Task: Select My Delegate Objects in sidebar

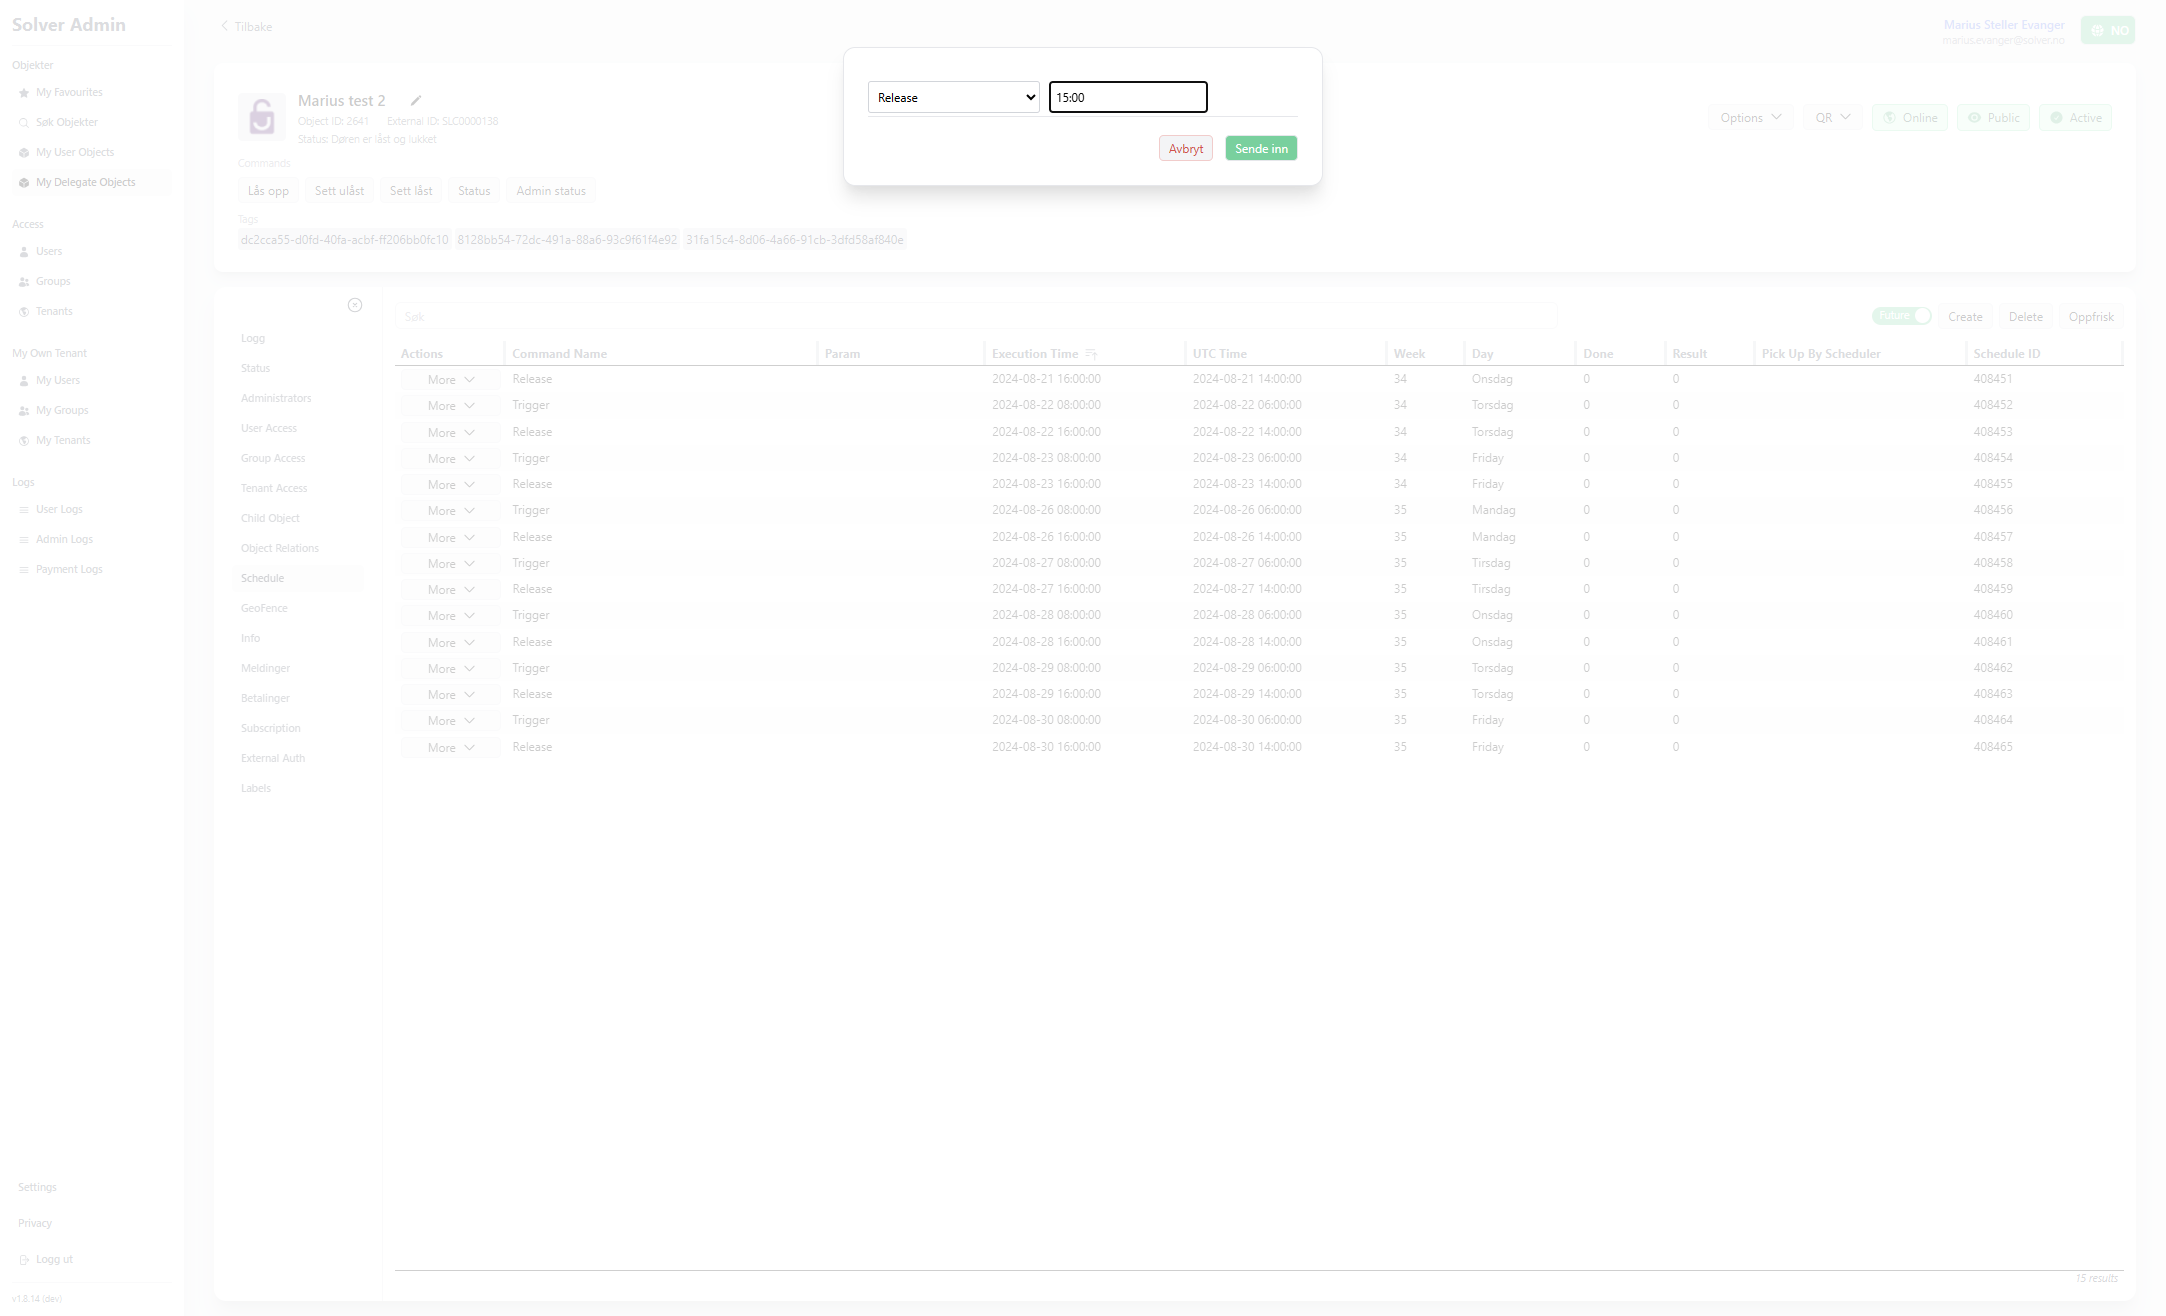Action: pos(86,182)
